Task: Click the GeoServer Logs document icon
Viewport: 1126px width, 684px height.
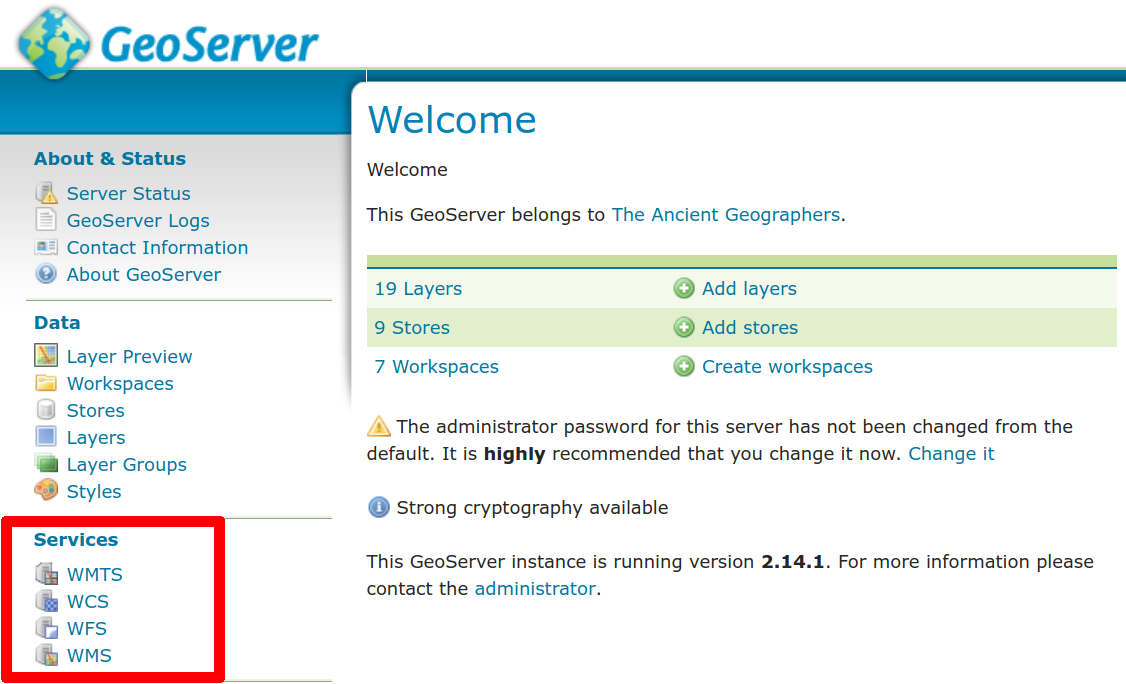Action: point(46,220)
